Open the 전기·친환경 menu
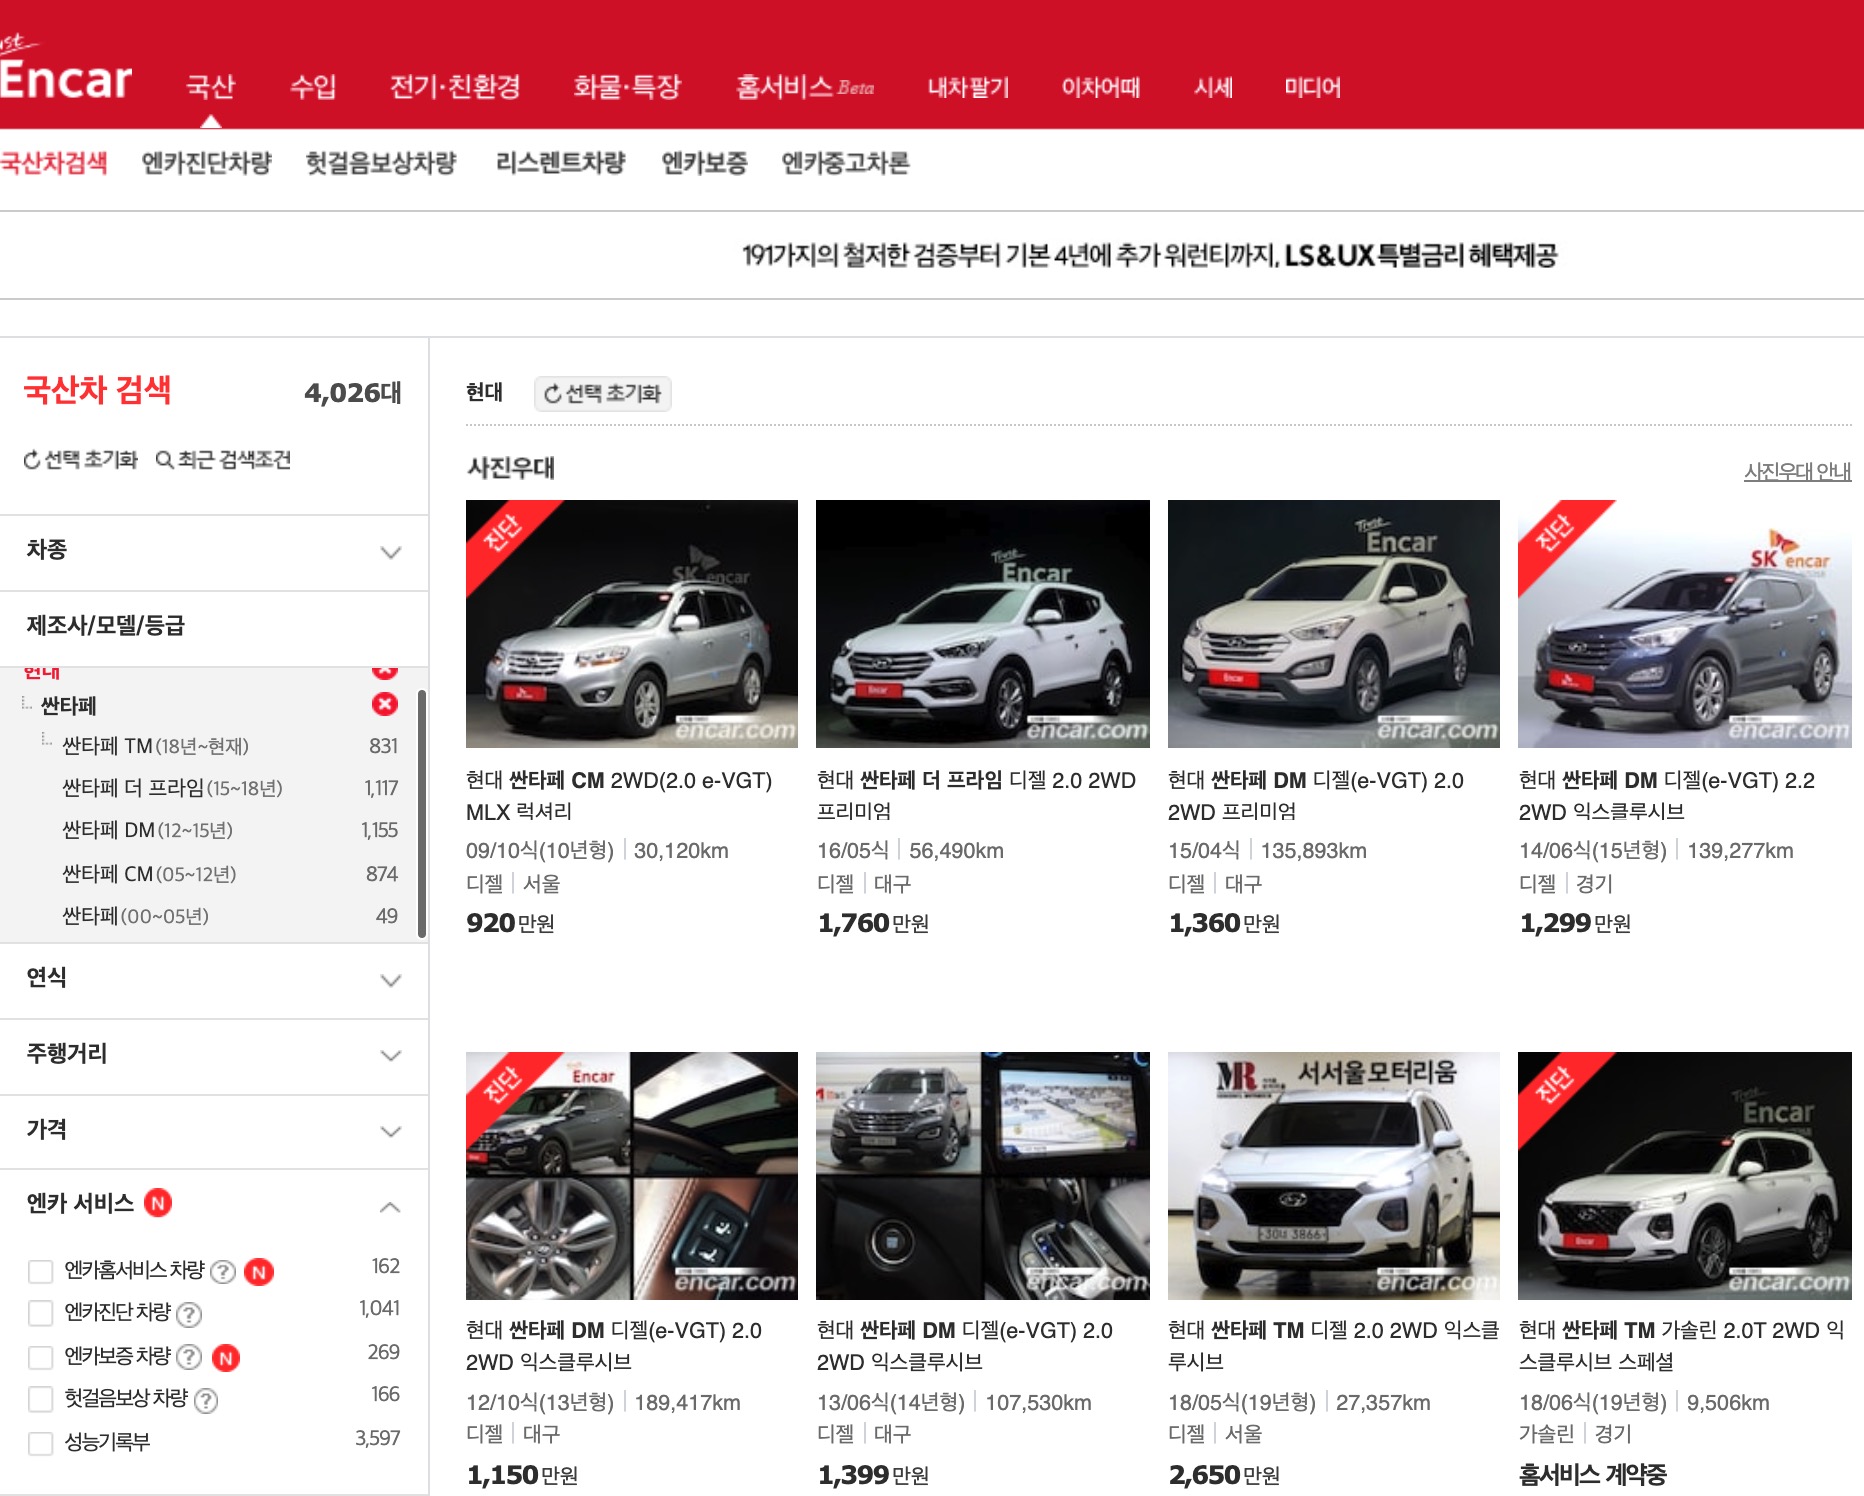The image size is (1864, 1496). point(455,87)
